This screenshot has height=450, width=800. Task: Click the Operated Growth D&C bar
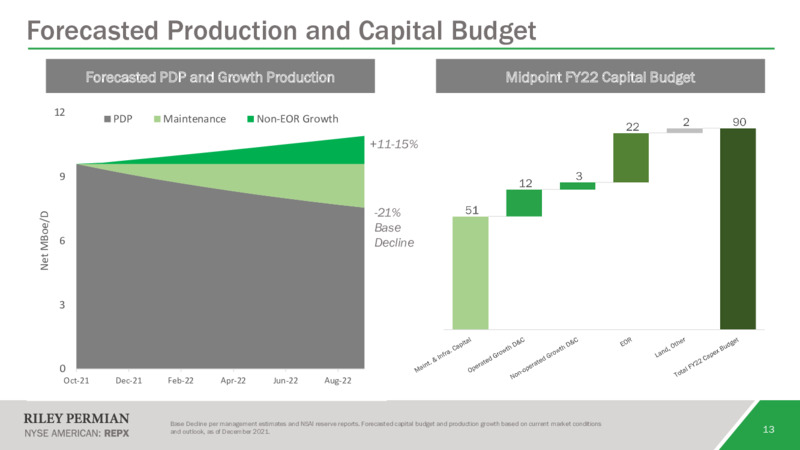tap(524, 203)
